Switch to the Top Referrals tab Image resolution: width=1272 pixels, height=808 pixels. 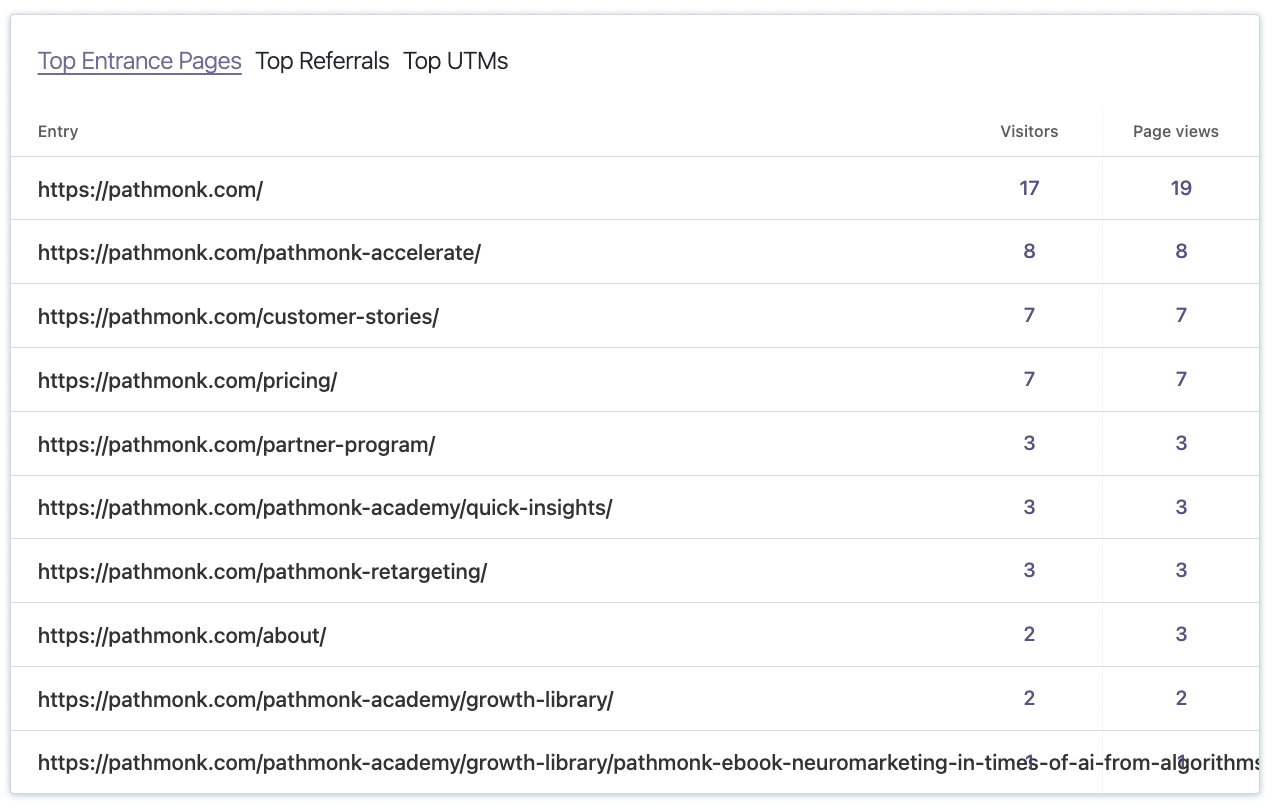[322, 61]
